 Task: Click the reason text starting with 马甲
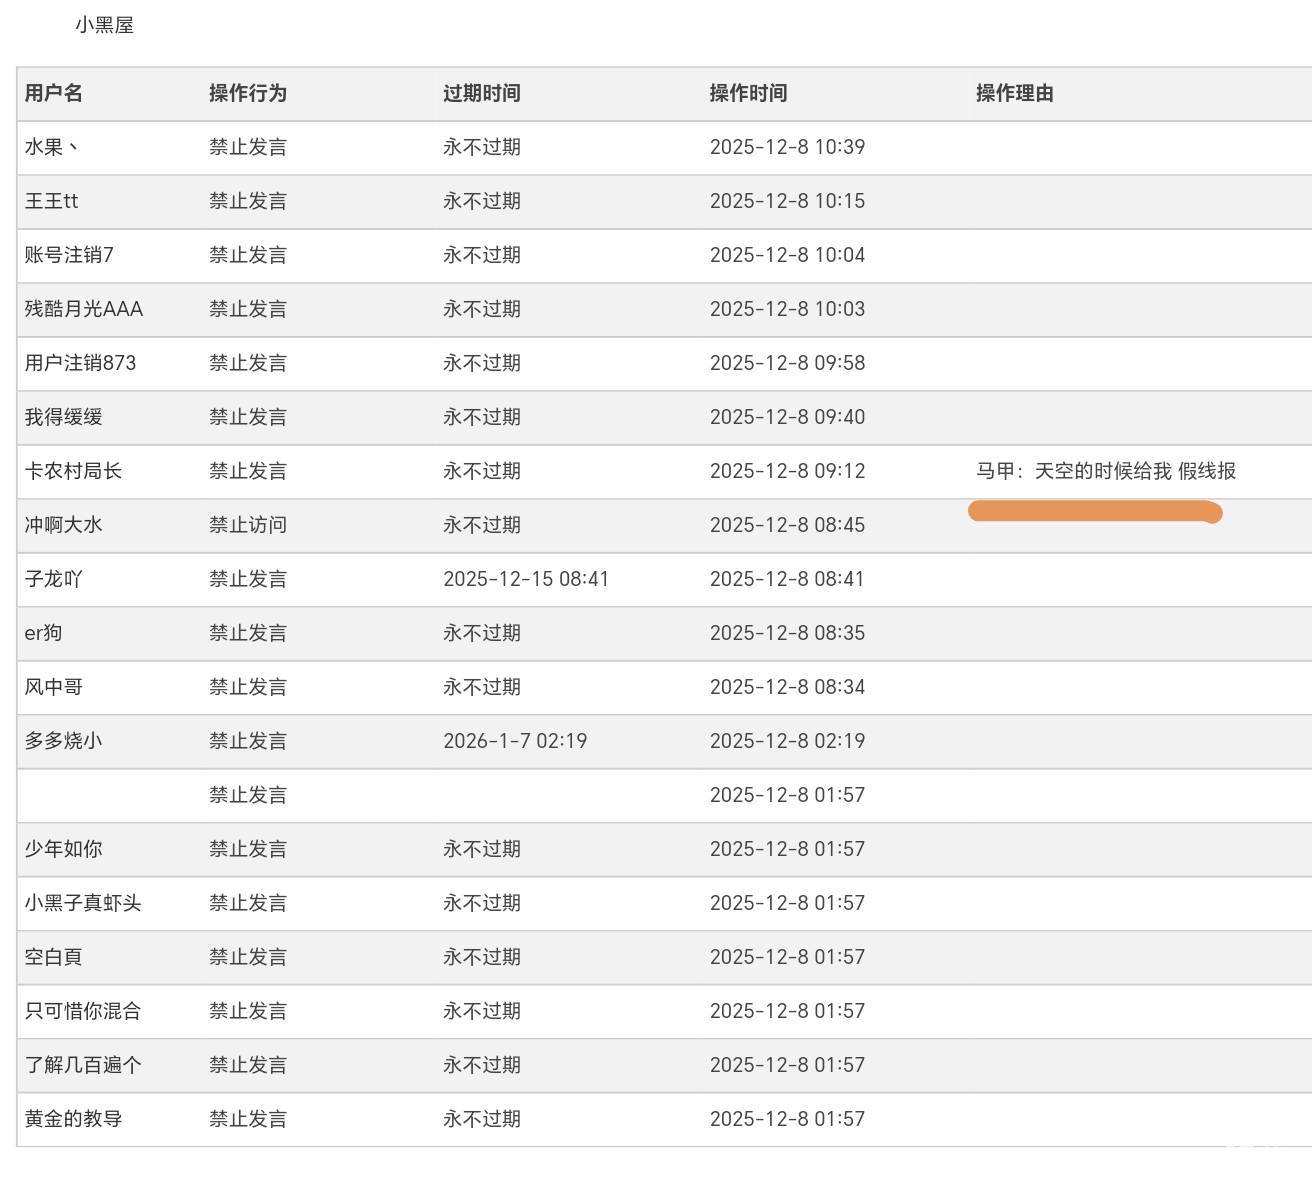1105,471
